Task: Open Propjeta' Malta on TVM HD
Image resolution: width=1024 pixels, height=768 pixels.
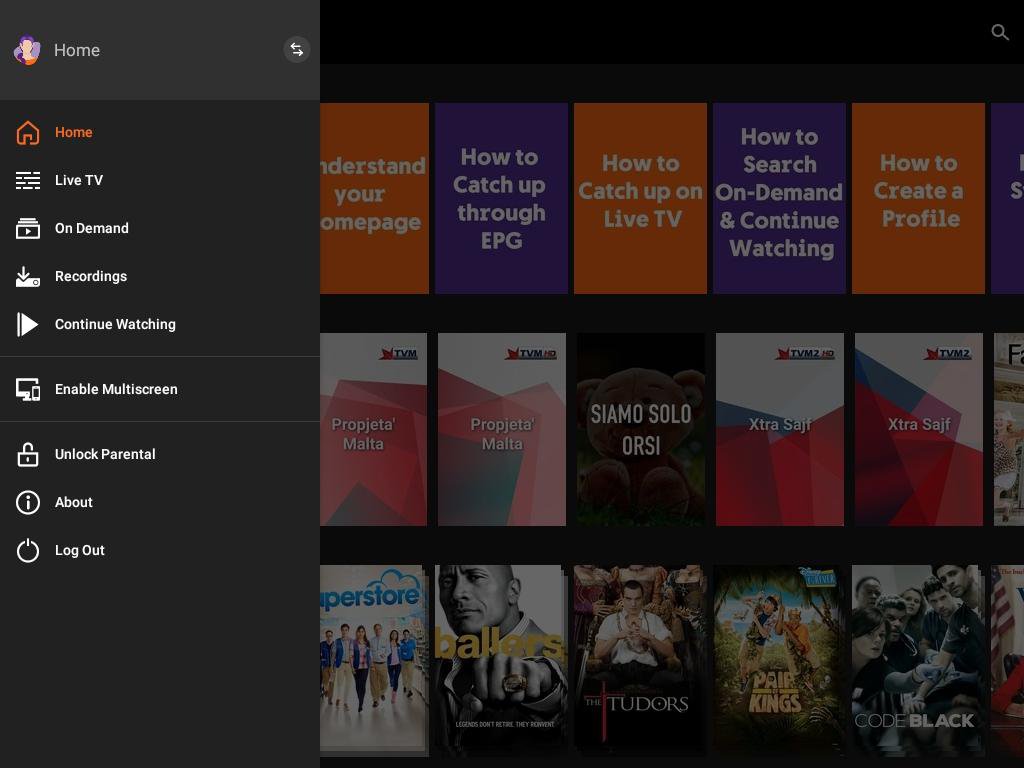Action: [502, 429]
